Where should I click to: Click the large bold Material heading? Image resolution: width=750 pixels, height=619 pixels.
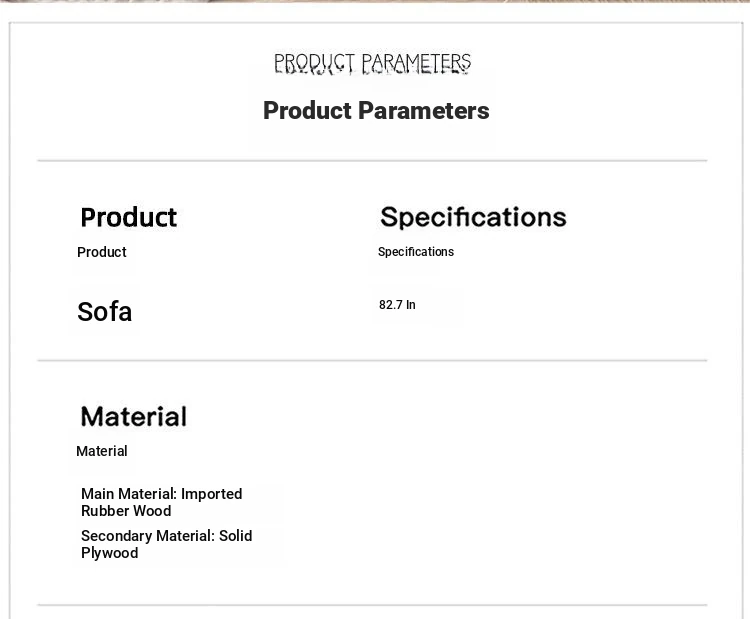tap(133, 416)
